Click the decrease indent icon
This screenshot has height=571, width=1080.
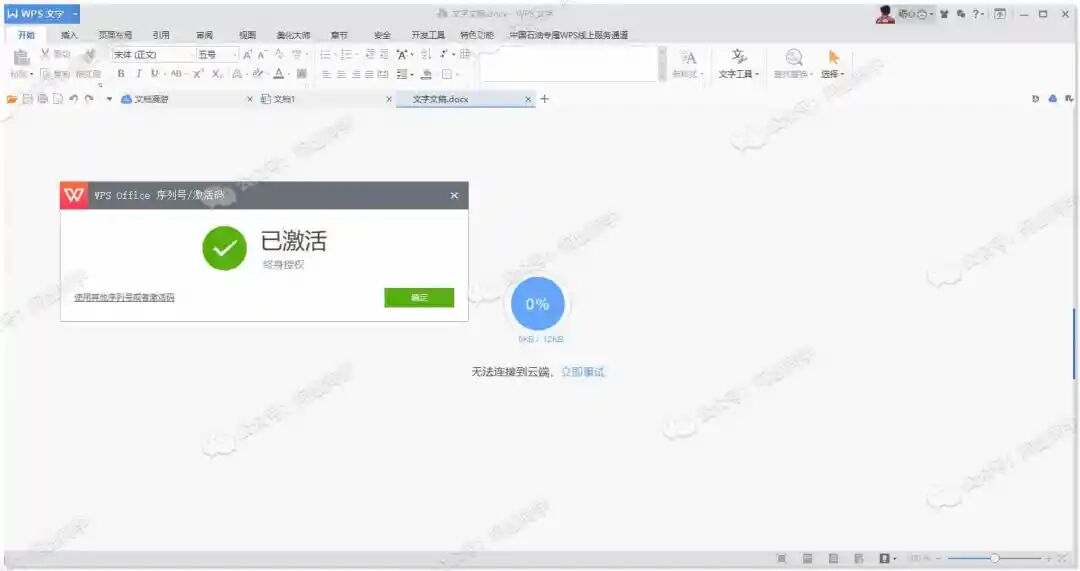(x=370, y=54)
